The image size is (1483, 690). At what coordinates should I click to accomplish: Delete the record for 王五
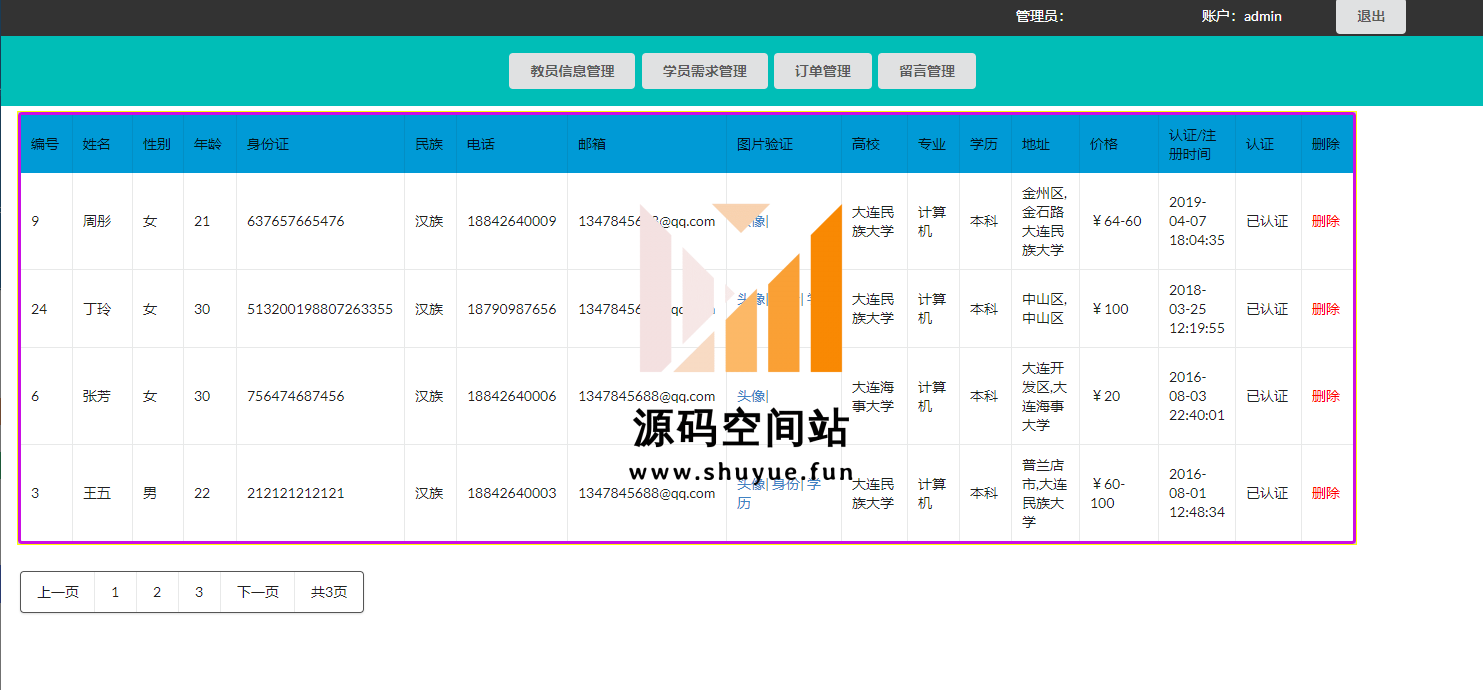point(1325,493)
